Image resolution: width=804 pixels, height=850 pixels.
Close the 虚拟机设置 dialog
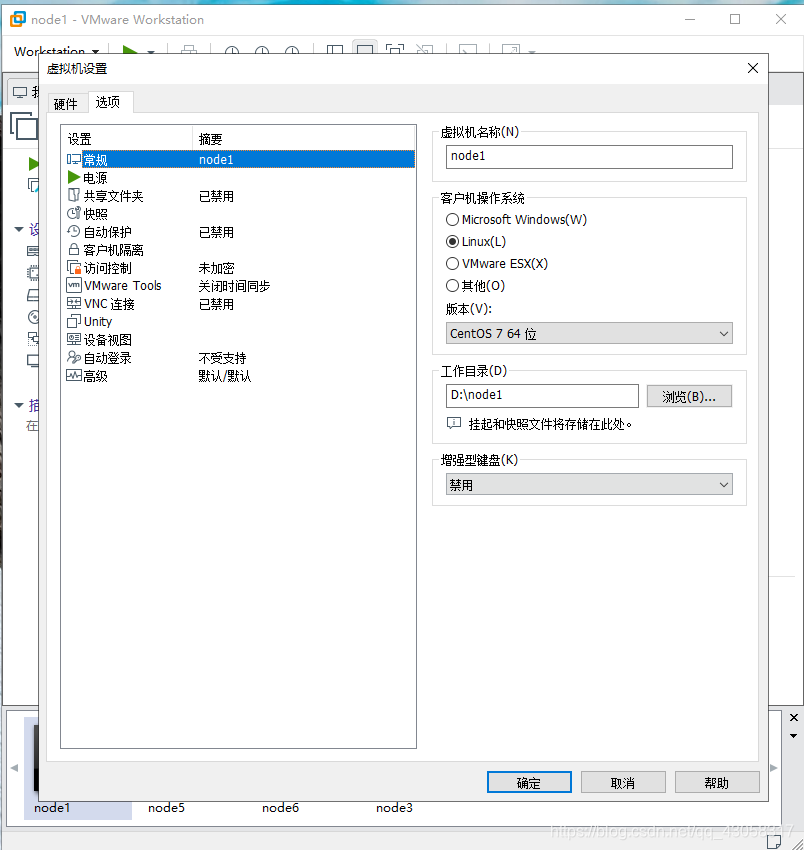pyautogui.click(x=752, y=68)
